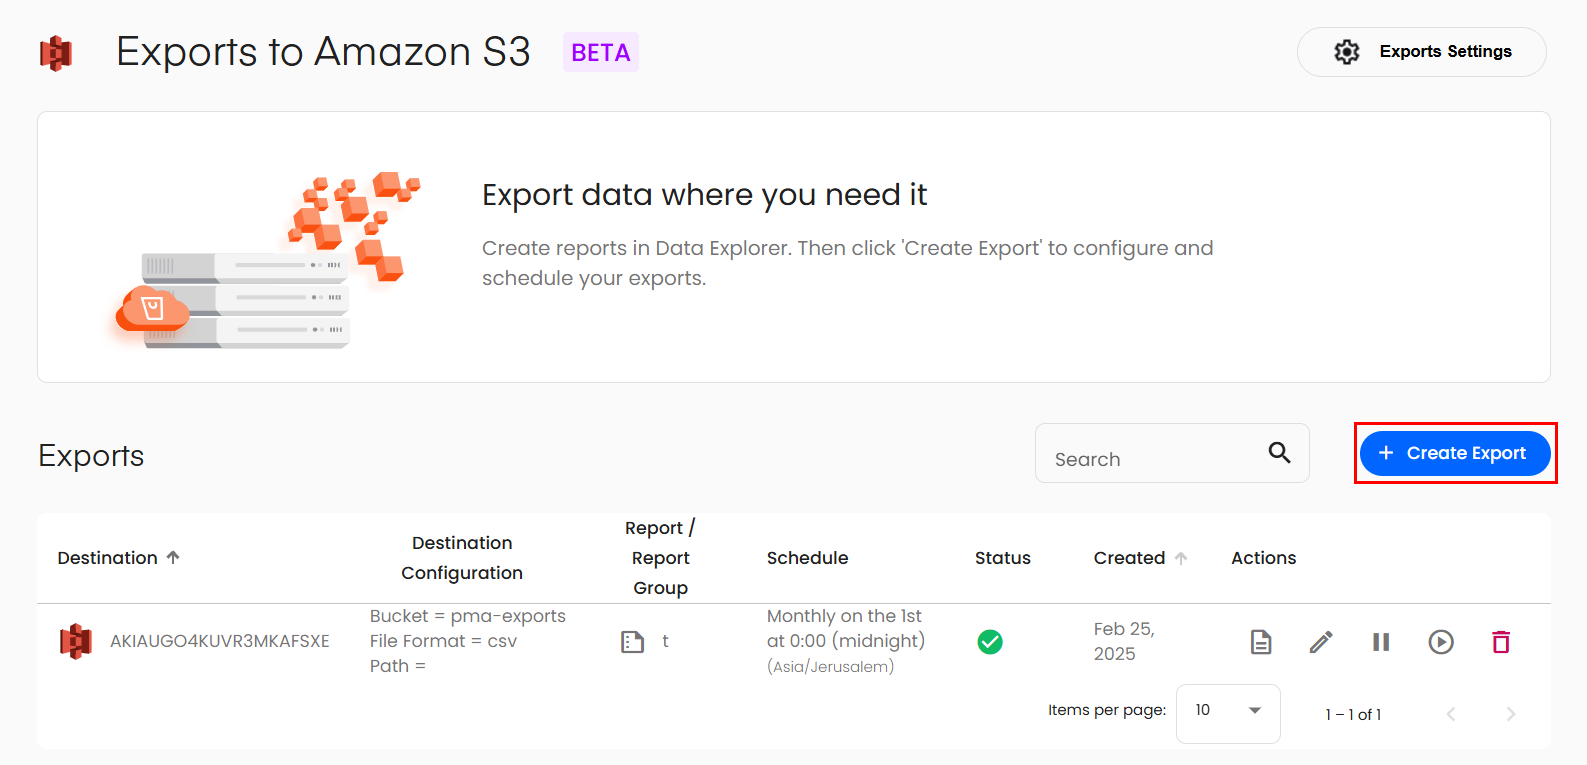Run the export now play icon
This screenshot has width=1587, height=765.
pos(1441,642)
